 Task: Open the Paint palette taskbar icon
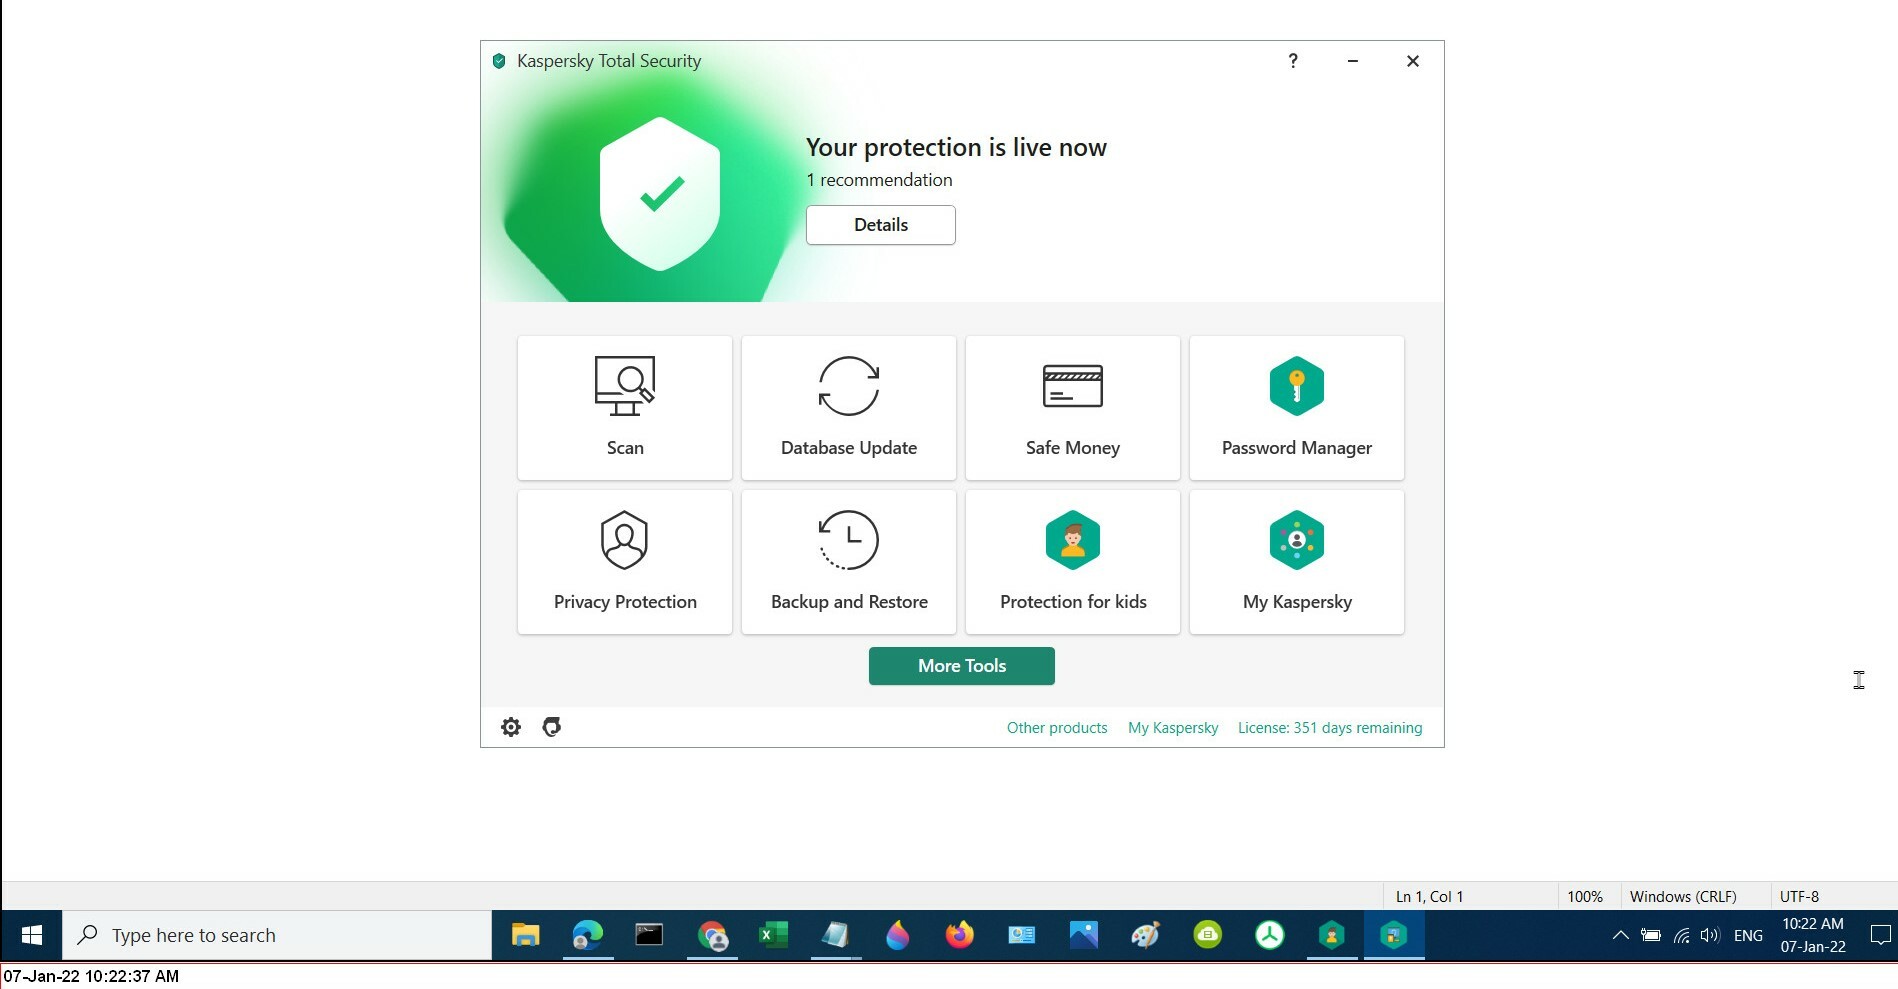click(1146, 935)
